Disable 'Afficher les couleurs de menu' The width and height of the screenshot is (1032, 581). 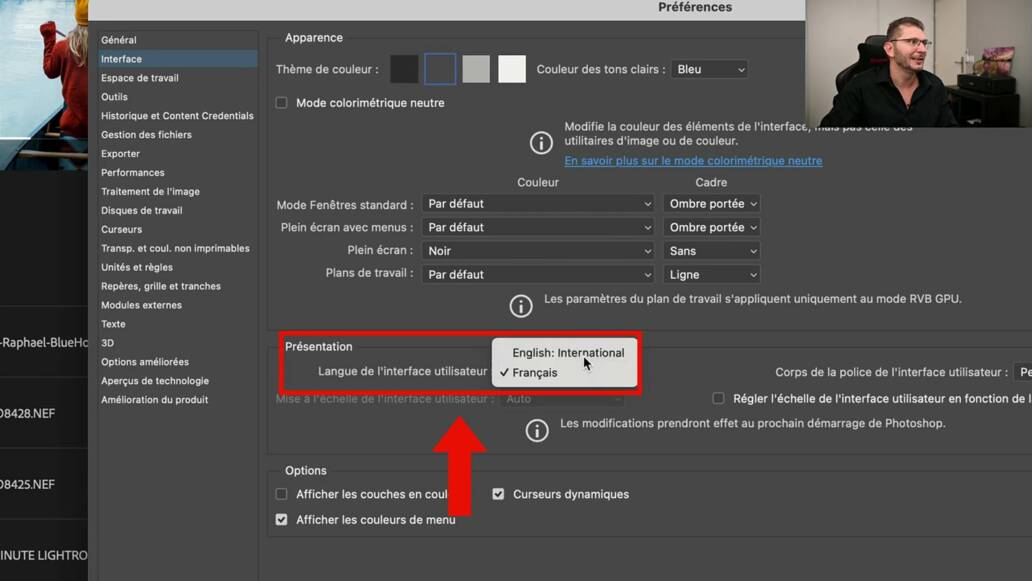[x=281, y=519]
